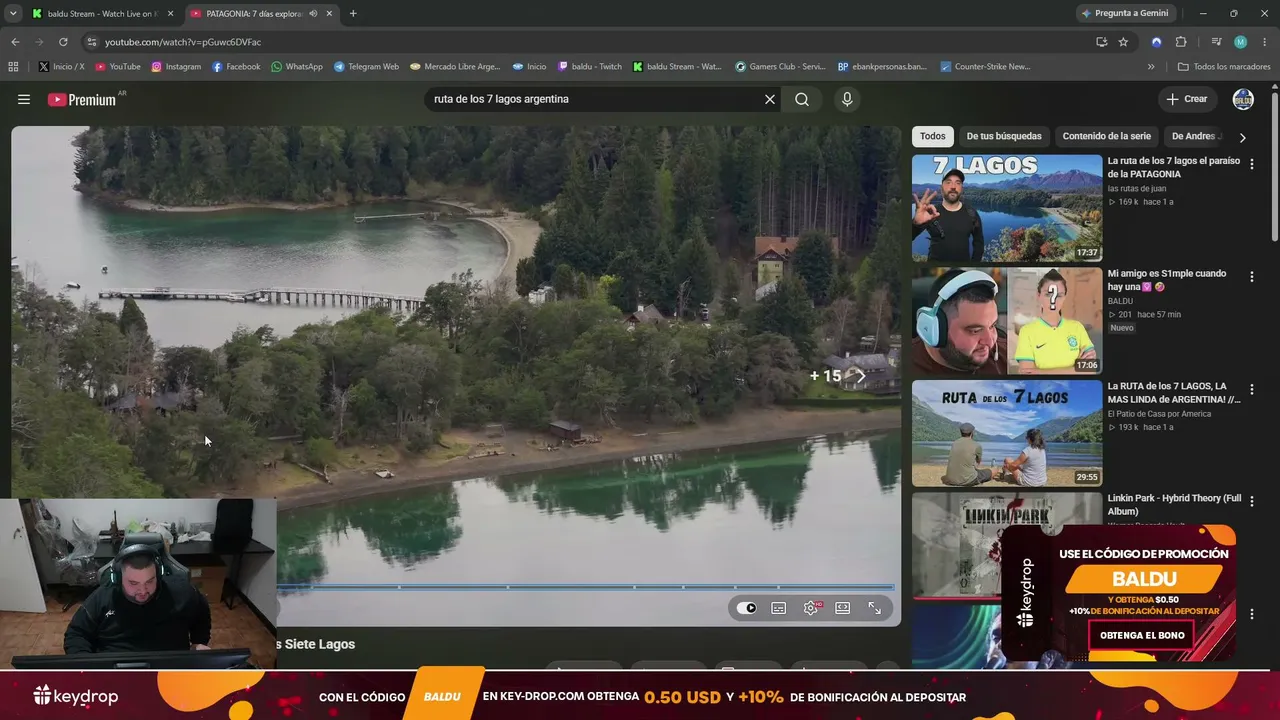The height and width of the screenshot is (720, 1280).
Task: Open the media controls icon in Chrome toolbar
Action: (1216, 42)
